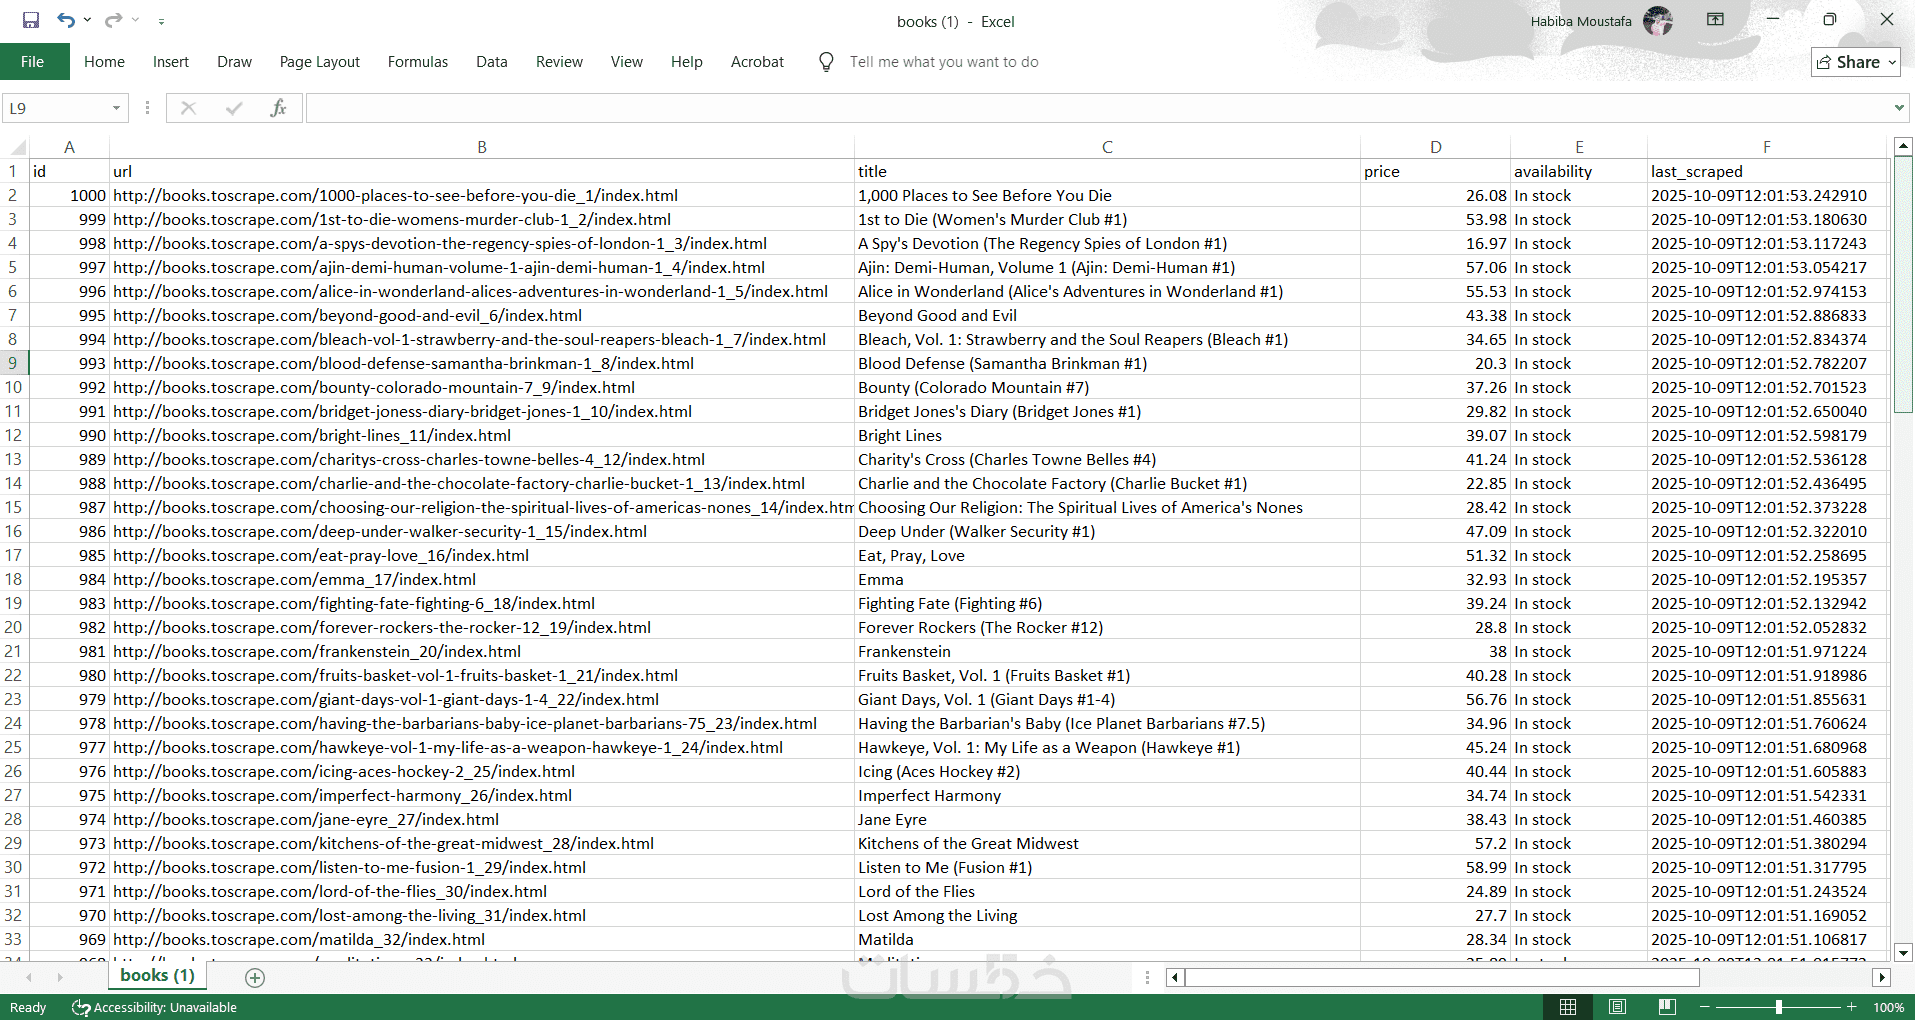Screen dimensions: 1915x1020
Task: Select column E header
Action: 1579,147
